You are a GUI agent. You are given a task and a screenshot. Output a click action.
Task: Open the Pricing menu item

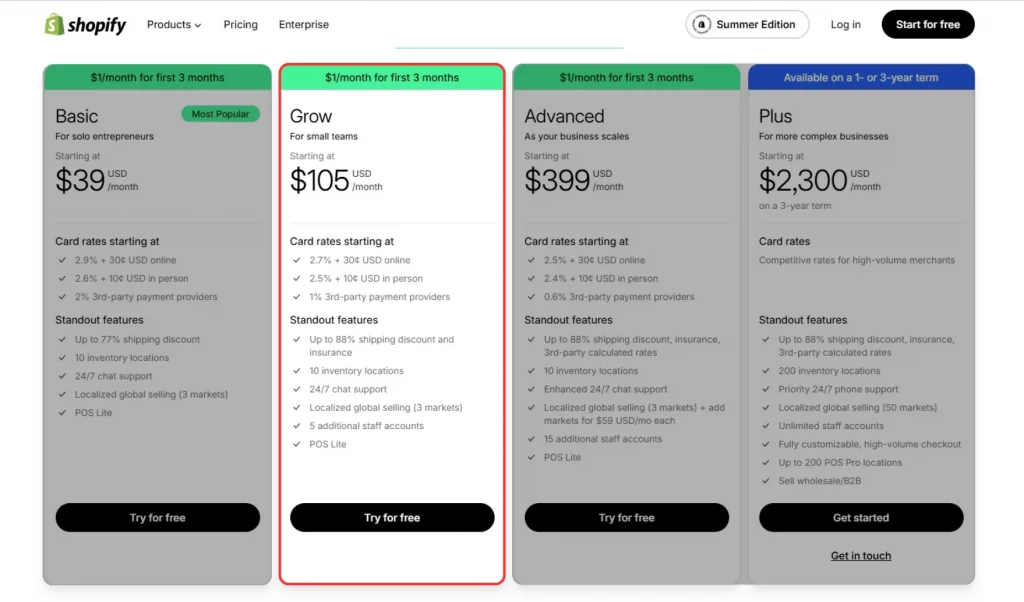click(x=240, y=25)
